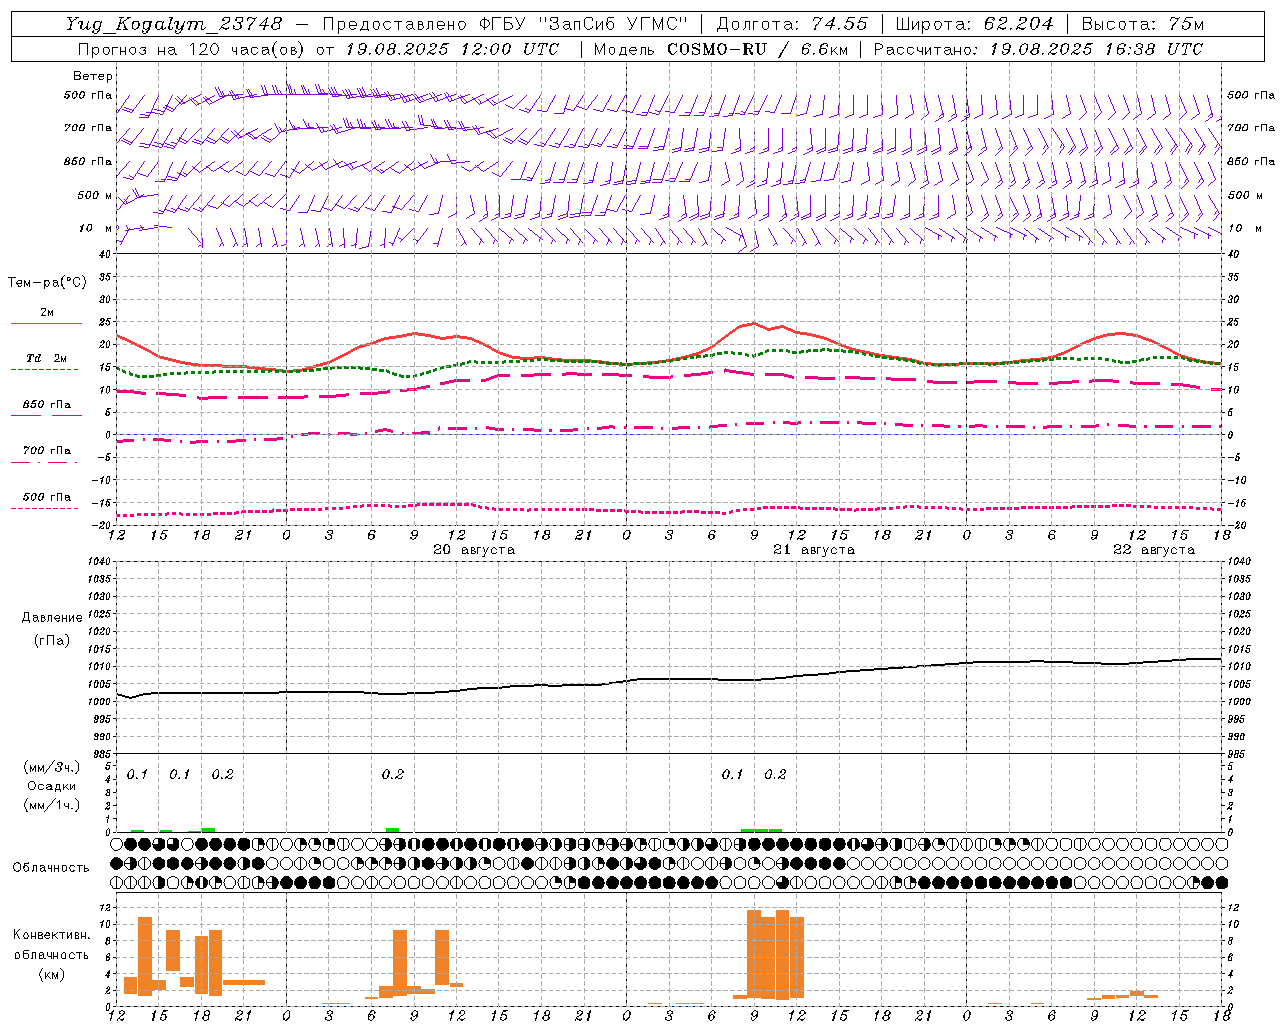Click the Конвективн. label
Image resolution: width=1280 pixels, height=1024 pixels.
tap(52, 935)
